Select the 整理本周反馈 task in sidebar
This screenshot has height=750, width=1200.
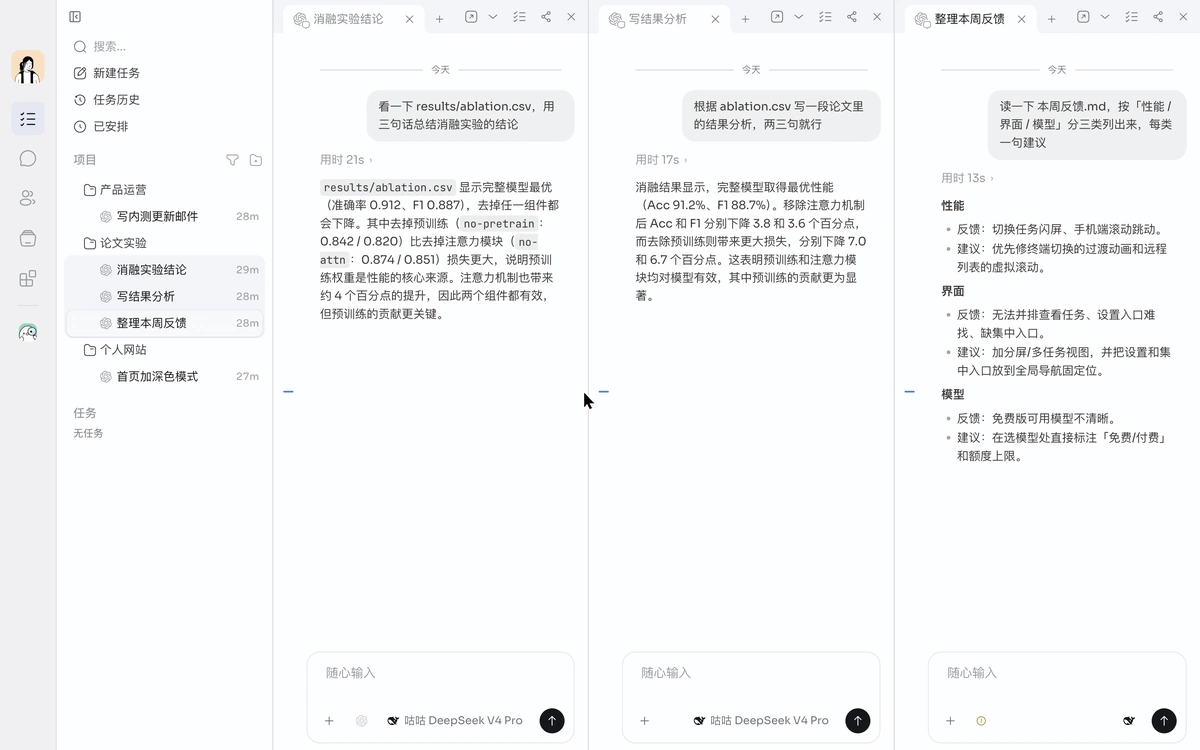165,323
